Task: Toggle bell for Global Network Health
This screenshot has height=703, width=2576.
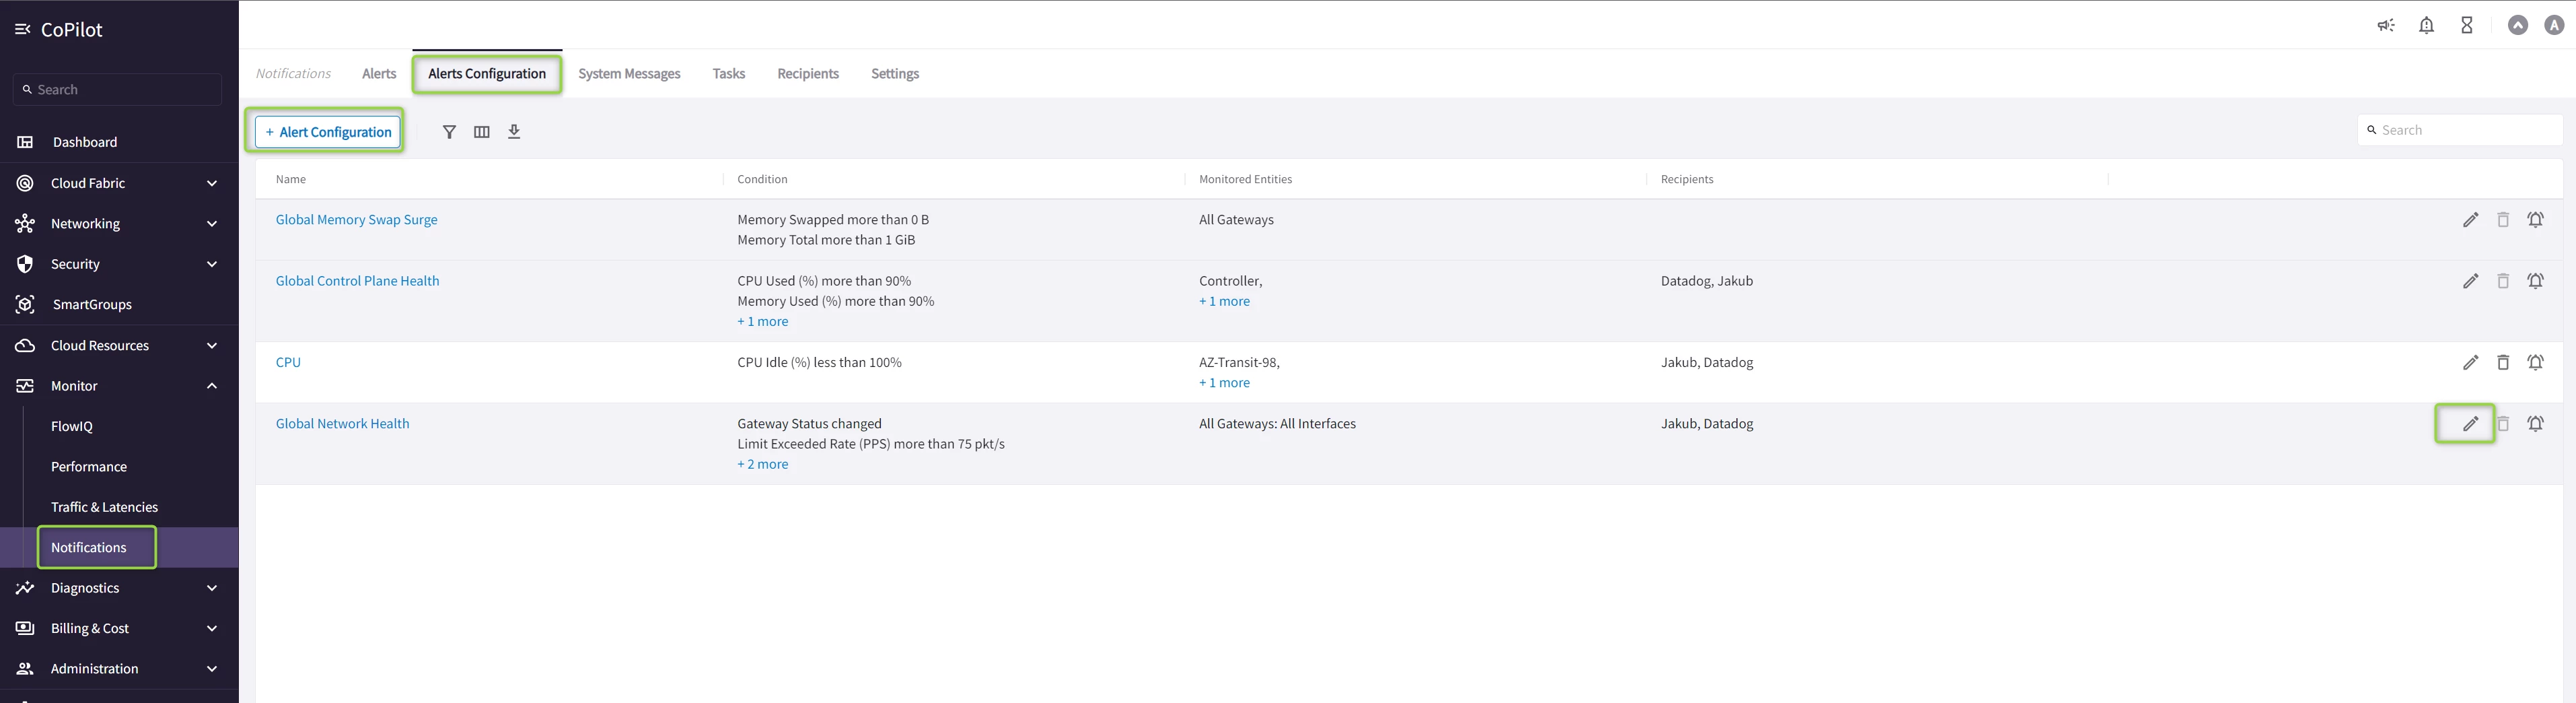Action: coord(2536,424)
